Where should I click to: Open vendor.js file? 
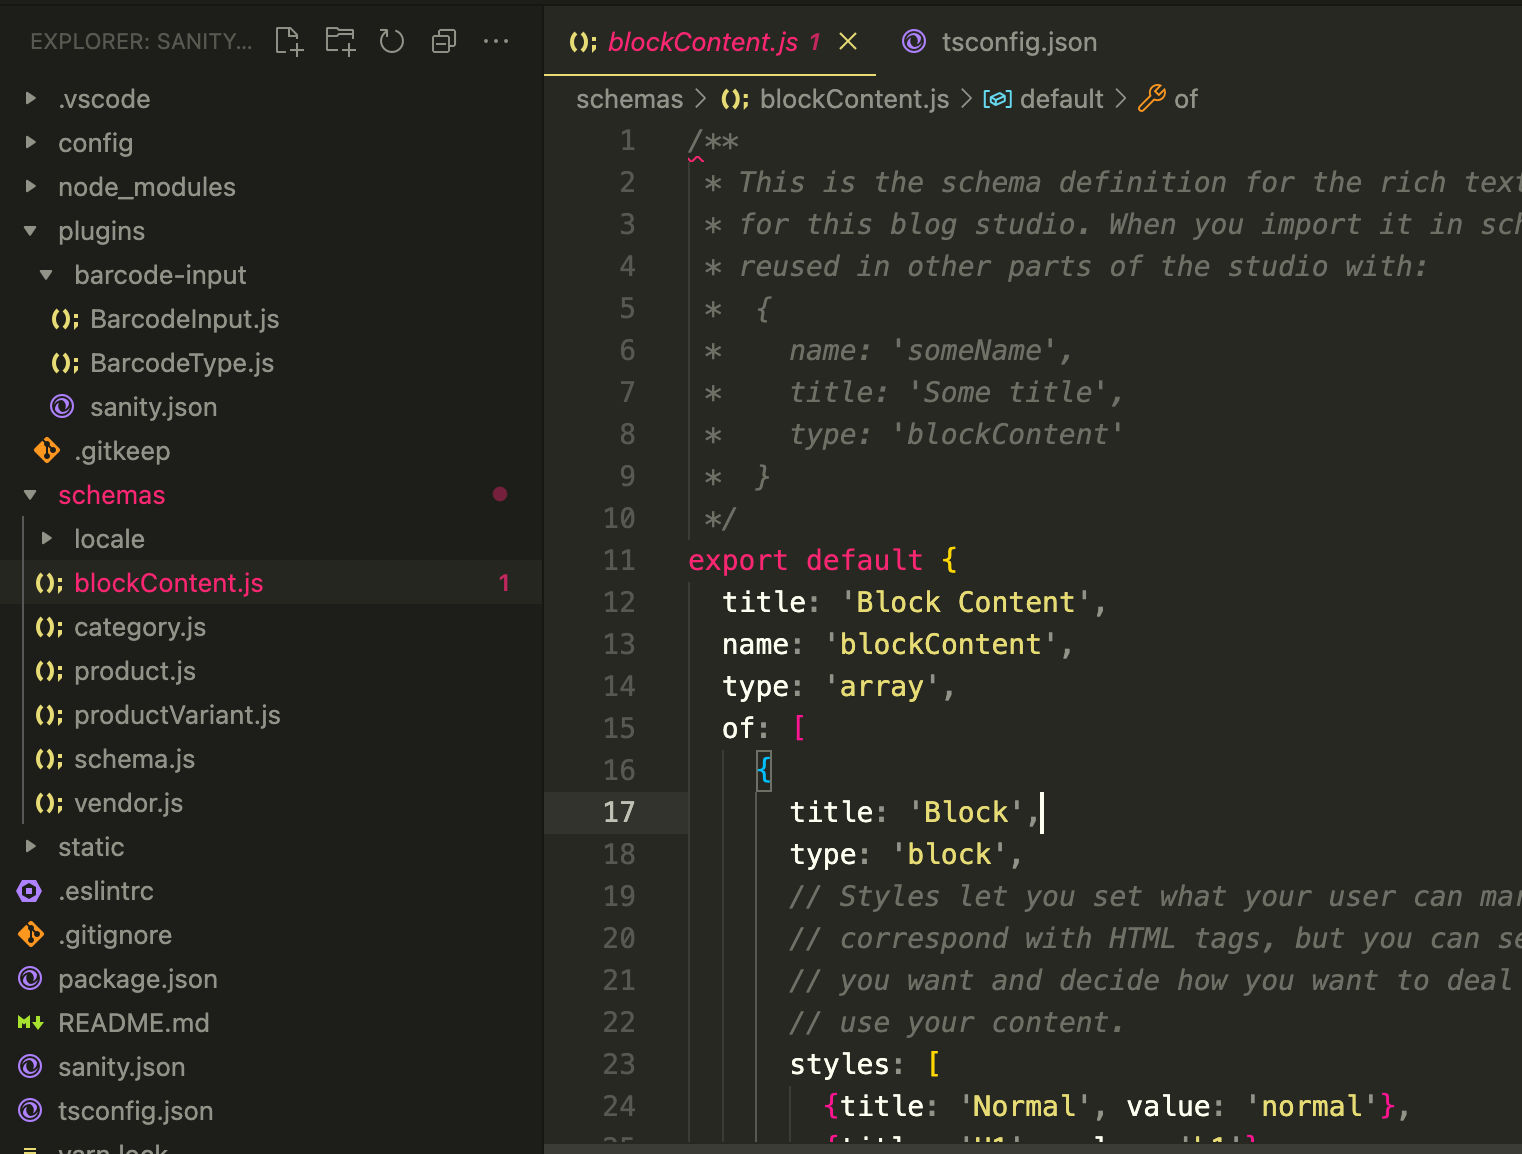tap(272, 803)
